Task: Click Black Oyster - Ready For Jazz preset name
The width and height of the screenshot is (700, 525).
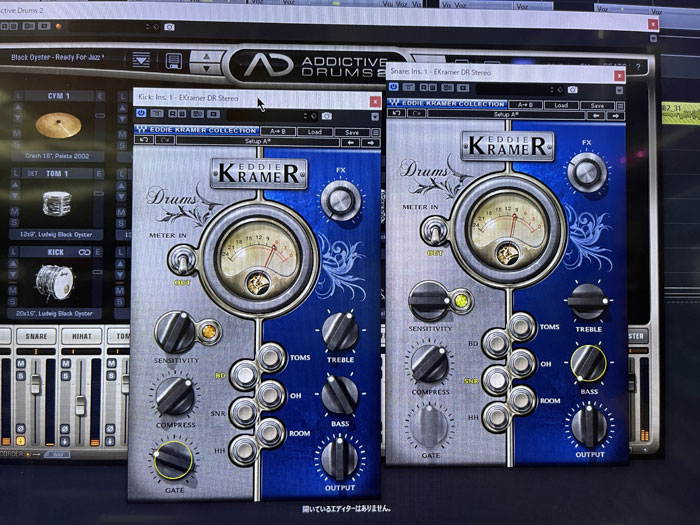Action: coord(58,57)
